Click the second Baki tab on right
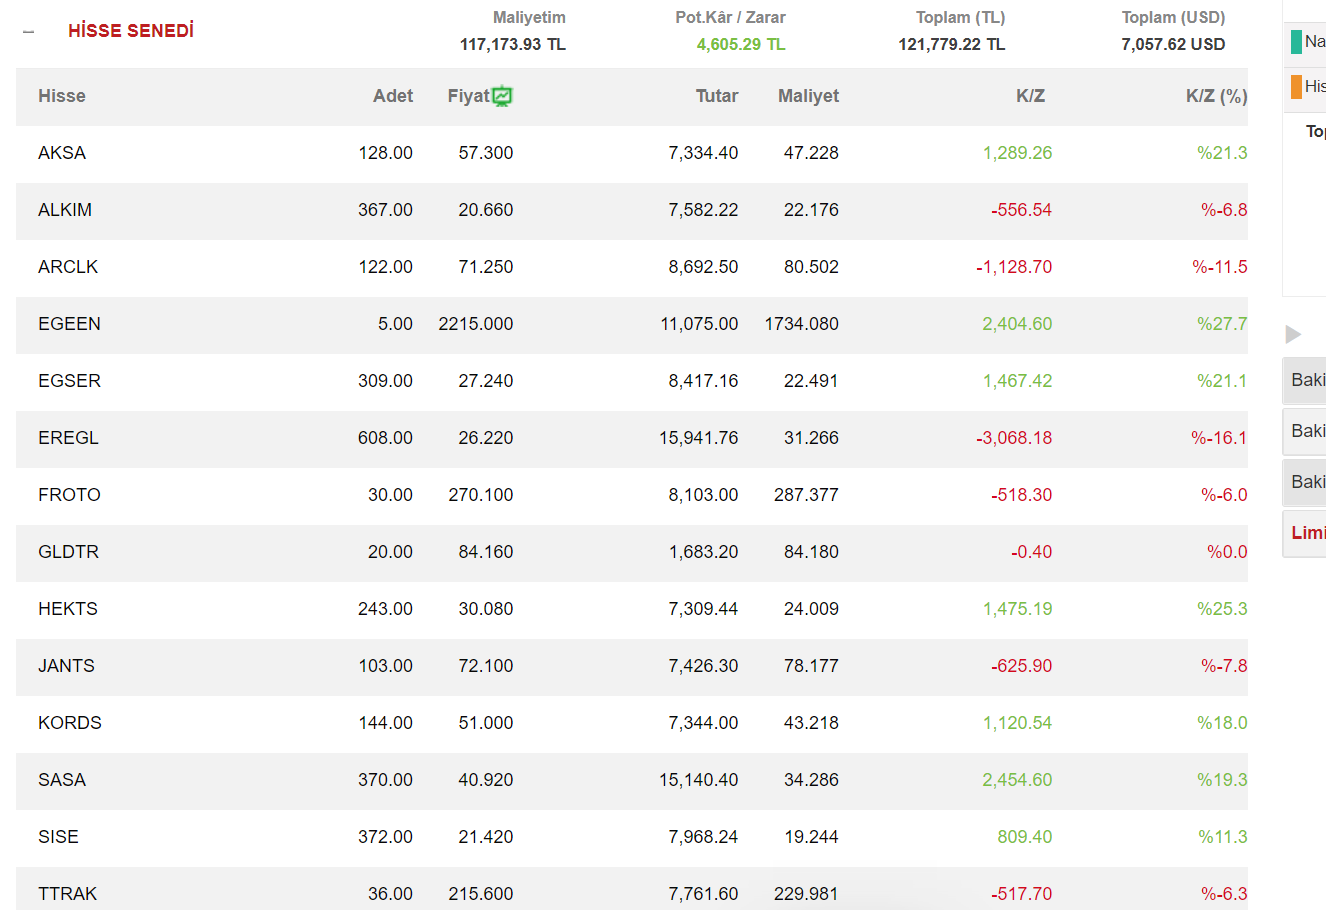Screen dimensions: 1326x910 (1305, 431)
